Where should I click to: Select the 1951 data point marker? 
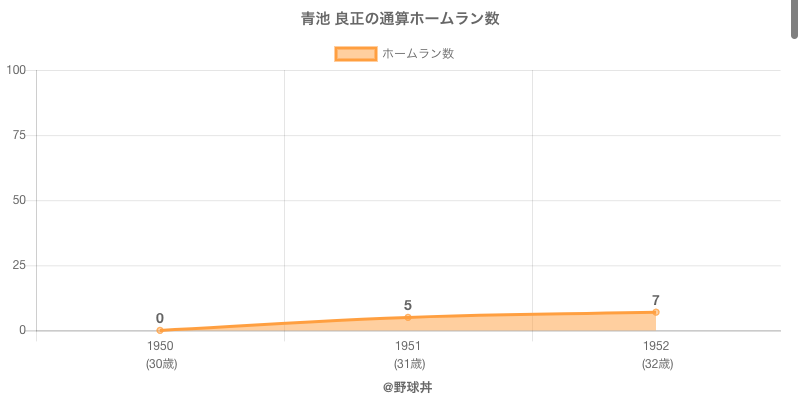408,317
